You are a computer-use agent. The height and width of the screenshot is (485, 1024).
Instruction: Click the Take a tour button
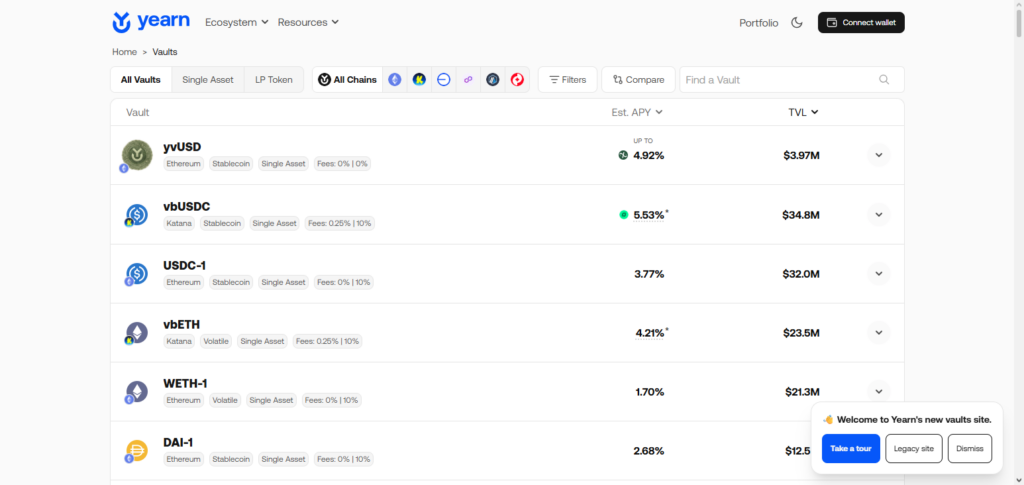coord(850,448)
